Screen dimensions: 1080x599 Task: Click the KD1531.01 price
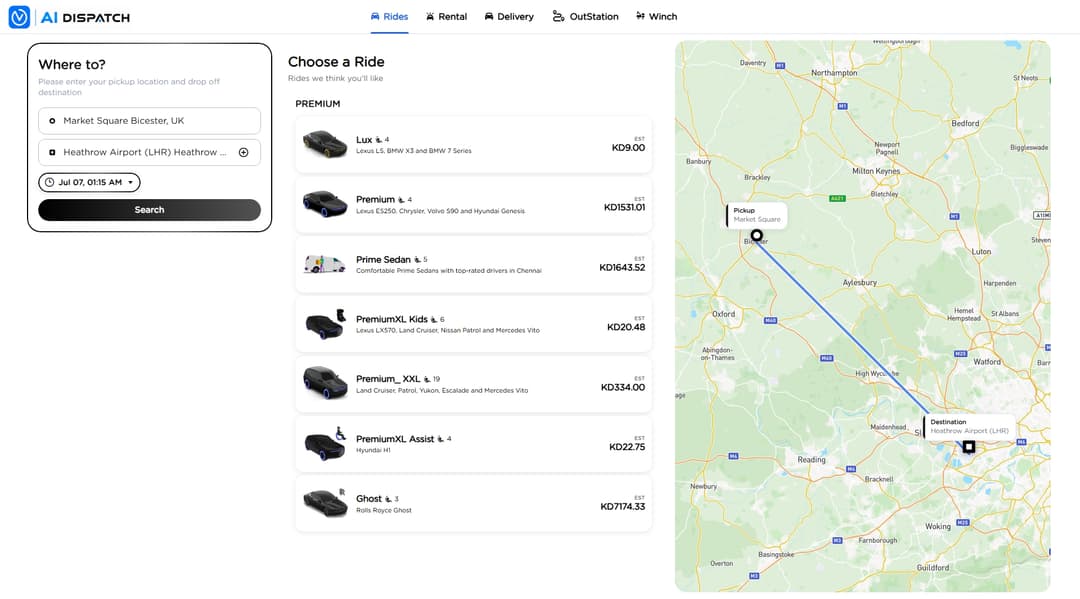coord(625,207)
